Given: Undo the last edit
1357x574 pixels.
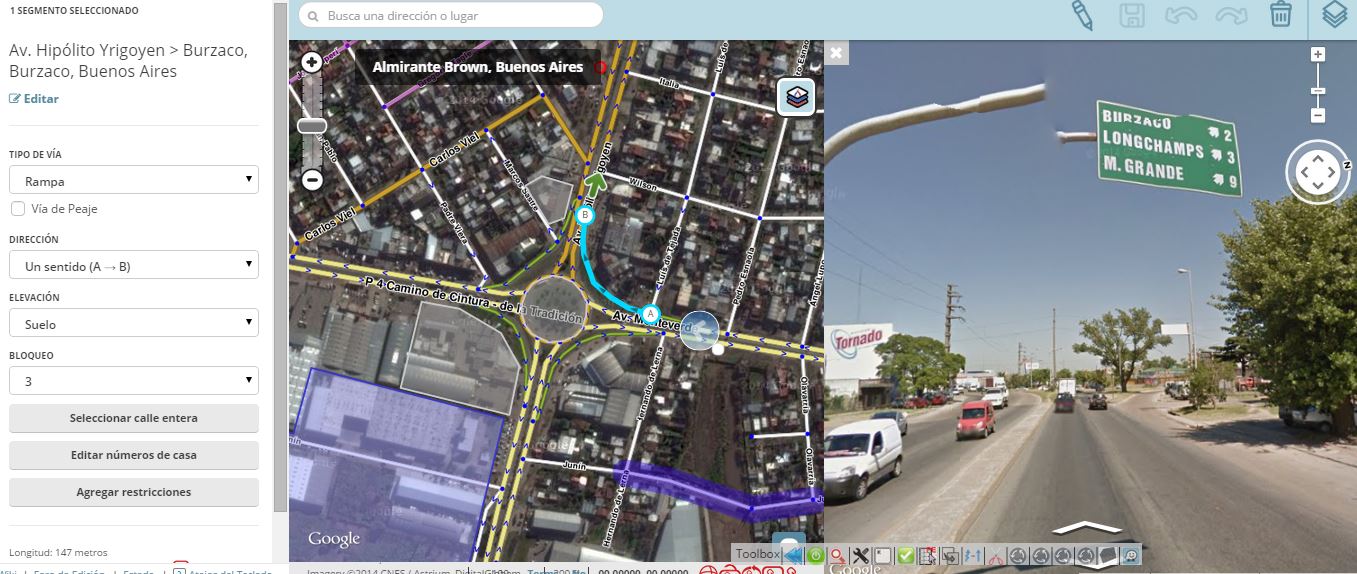Looking at the screenshot, I should [x=1181, y=15].
